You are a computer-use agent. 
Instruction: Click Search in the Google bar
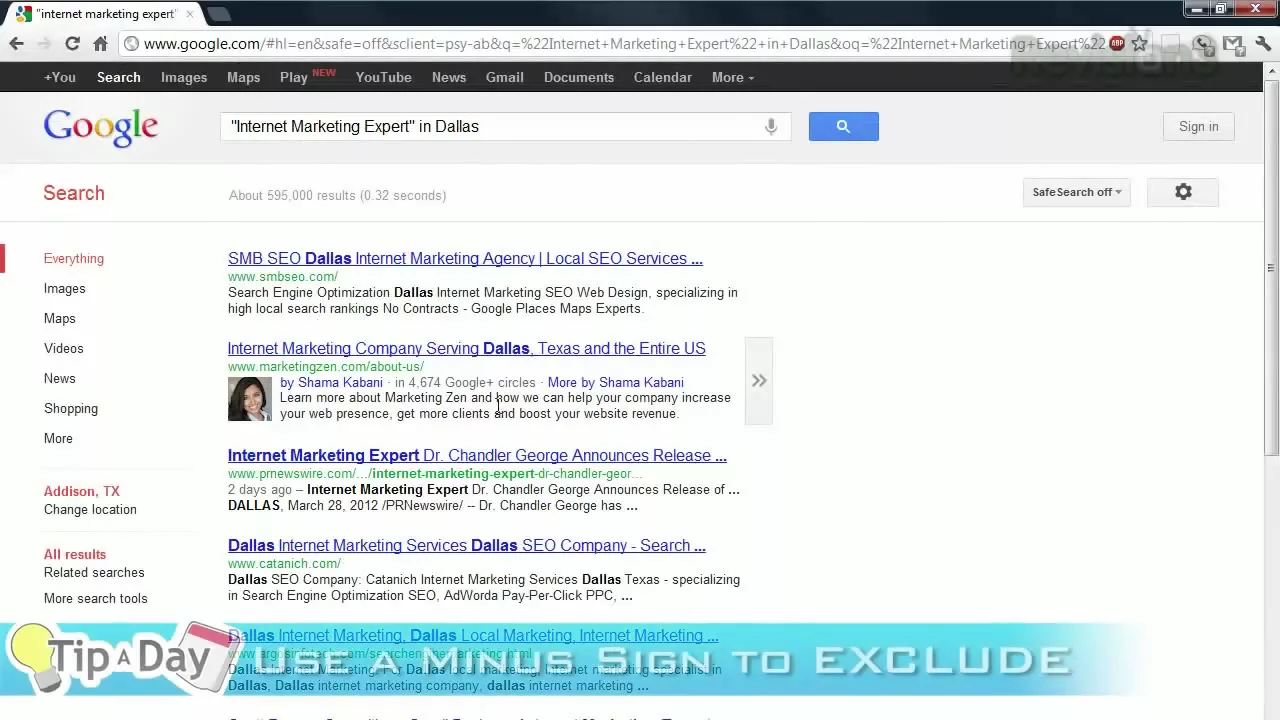pyautogui.click(x=119, y=77)
